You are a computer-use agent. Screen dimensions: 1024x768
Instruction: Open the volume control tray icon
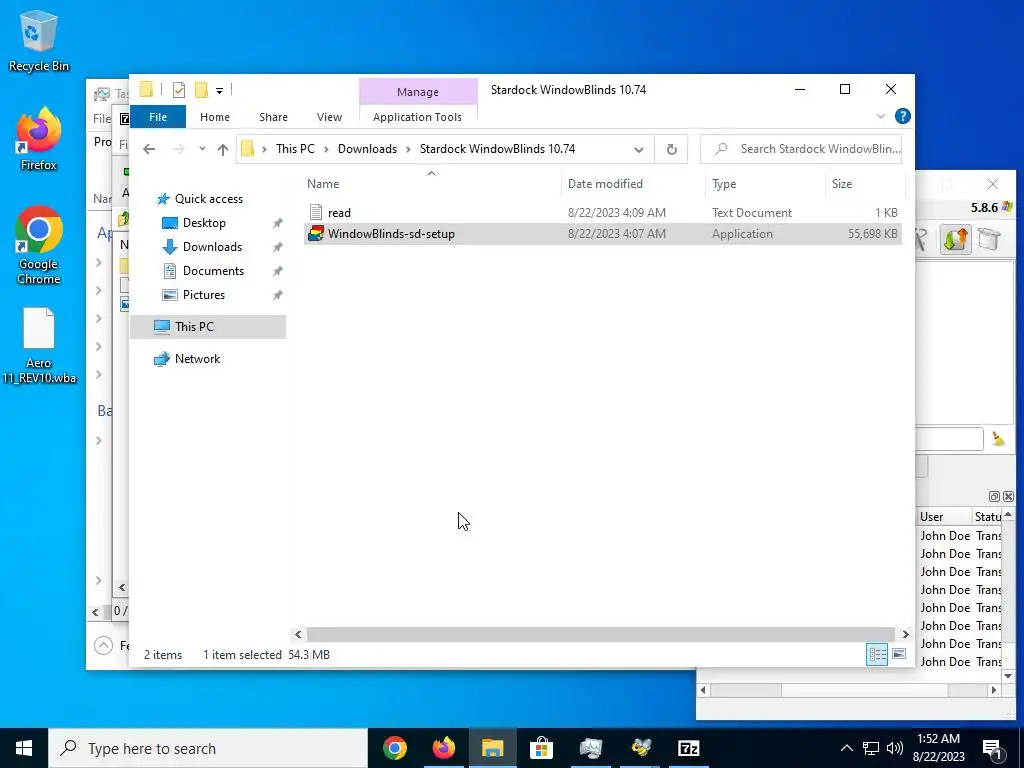[x=895, y=748]
